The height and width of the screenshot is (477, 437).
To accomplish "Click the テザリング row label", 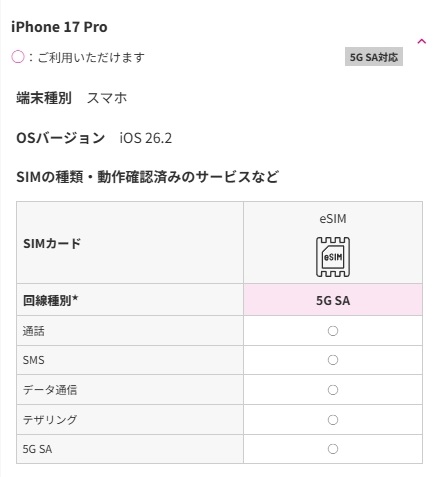I will click(50, 420).
